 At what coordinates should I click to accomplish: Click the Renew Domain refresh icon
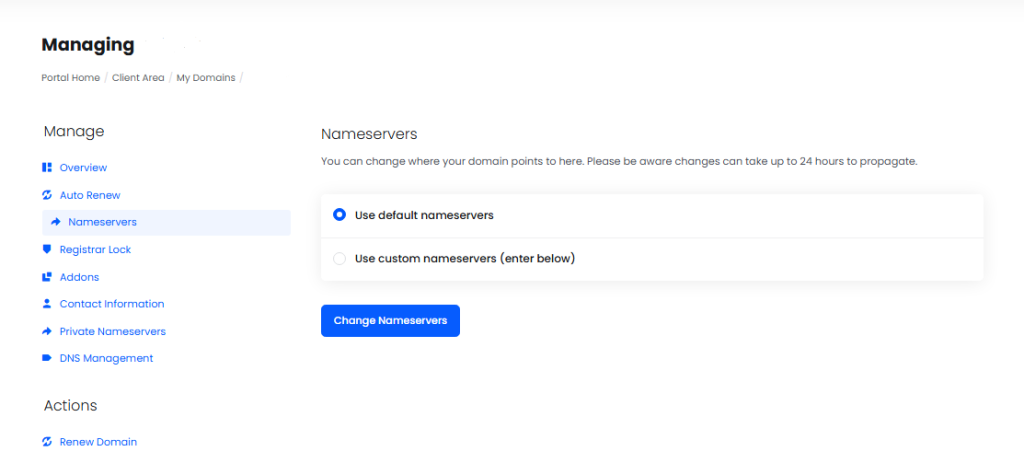47,442
